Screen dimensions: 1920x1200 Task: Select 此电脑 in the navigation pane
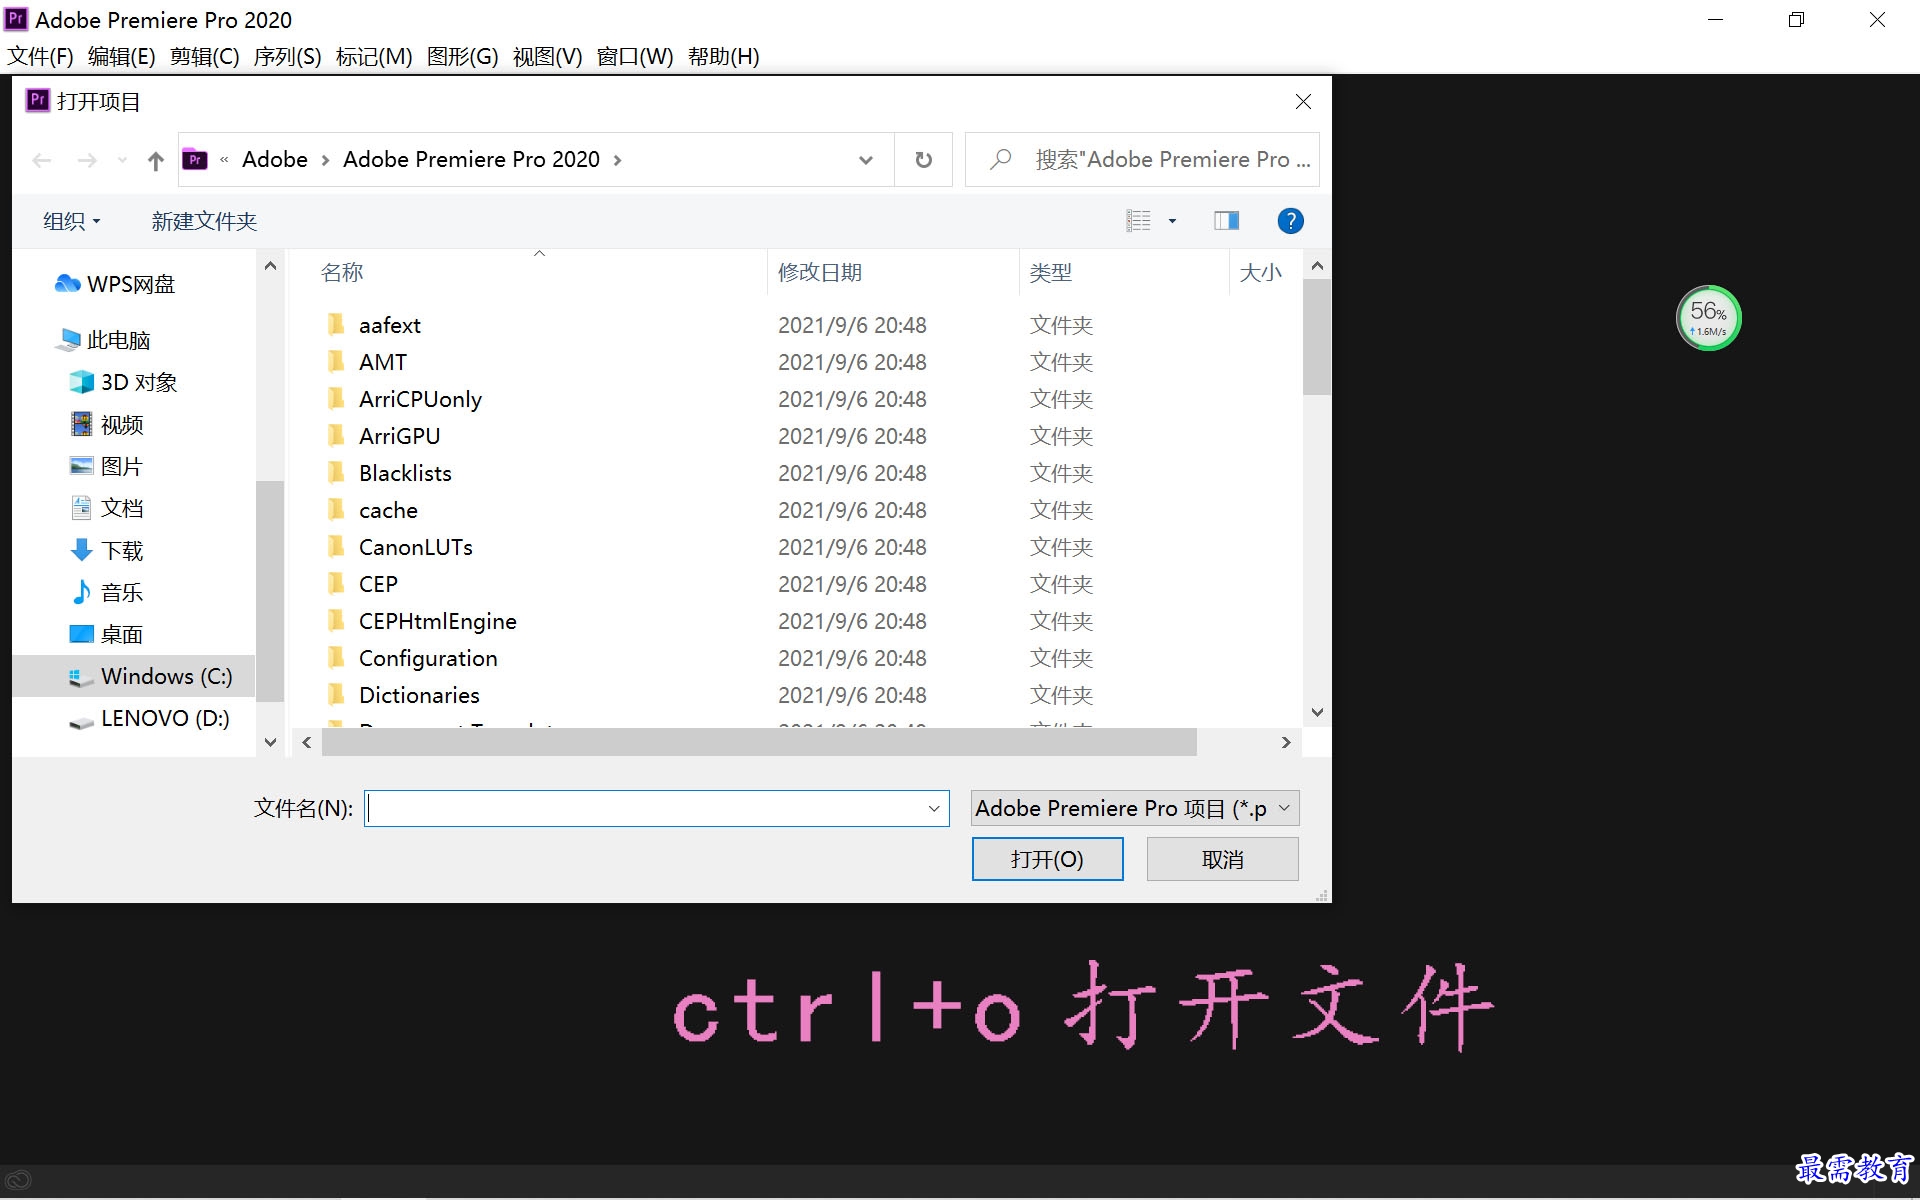pyautogui.click(x=103, y=340)
